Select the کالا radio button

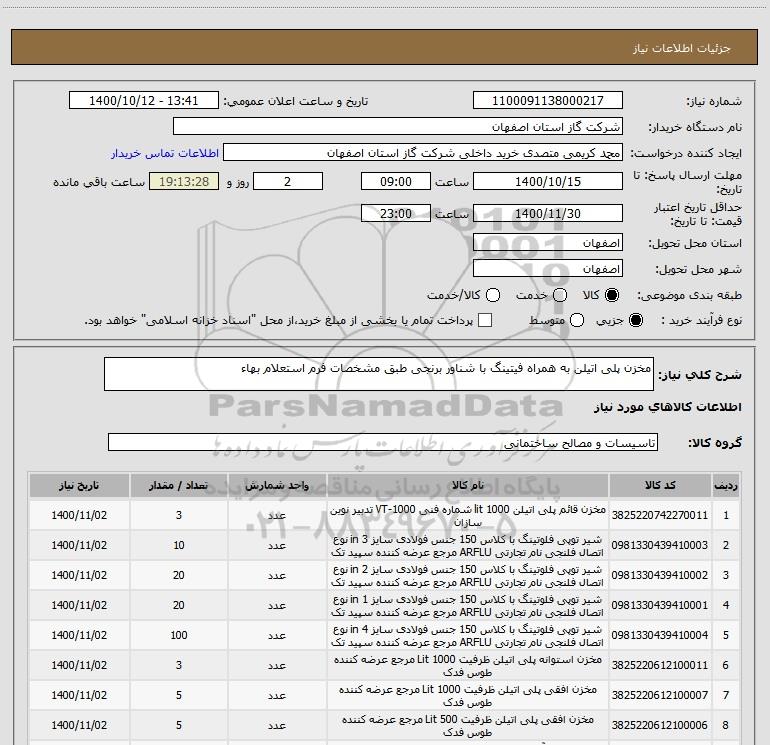[612, 295]
